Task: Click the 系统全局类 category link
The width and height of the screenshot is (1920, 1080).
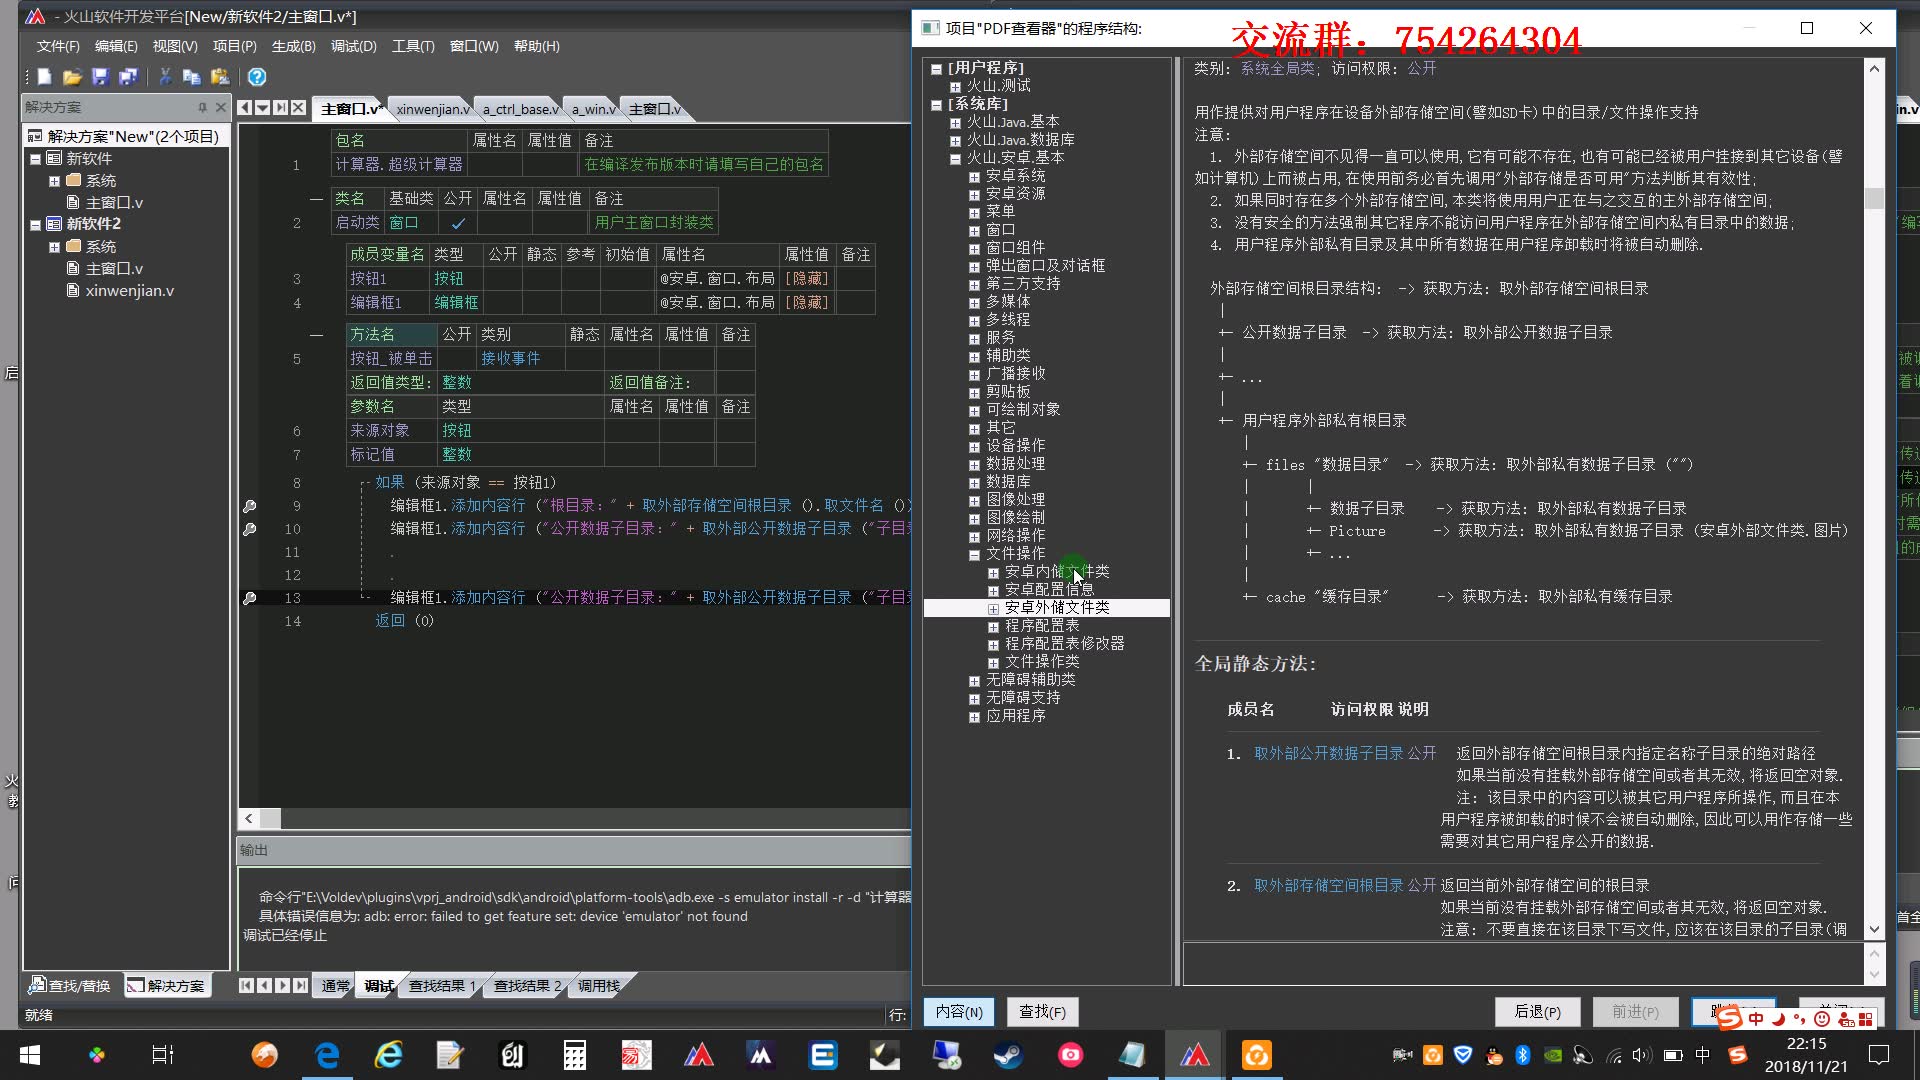Action: tap(1277, 68)
